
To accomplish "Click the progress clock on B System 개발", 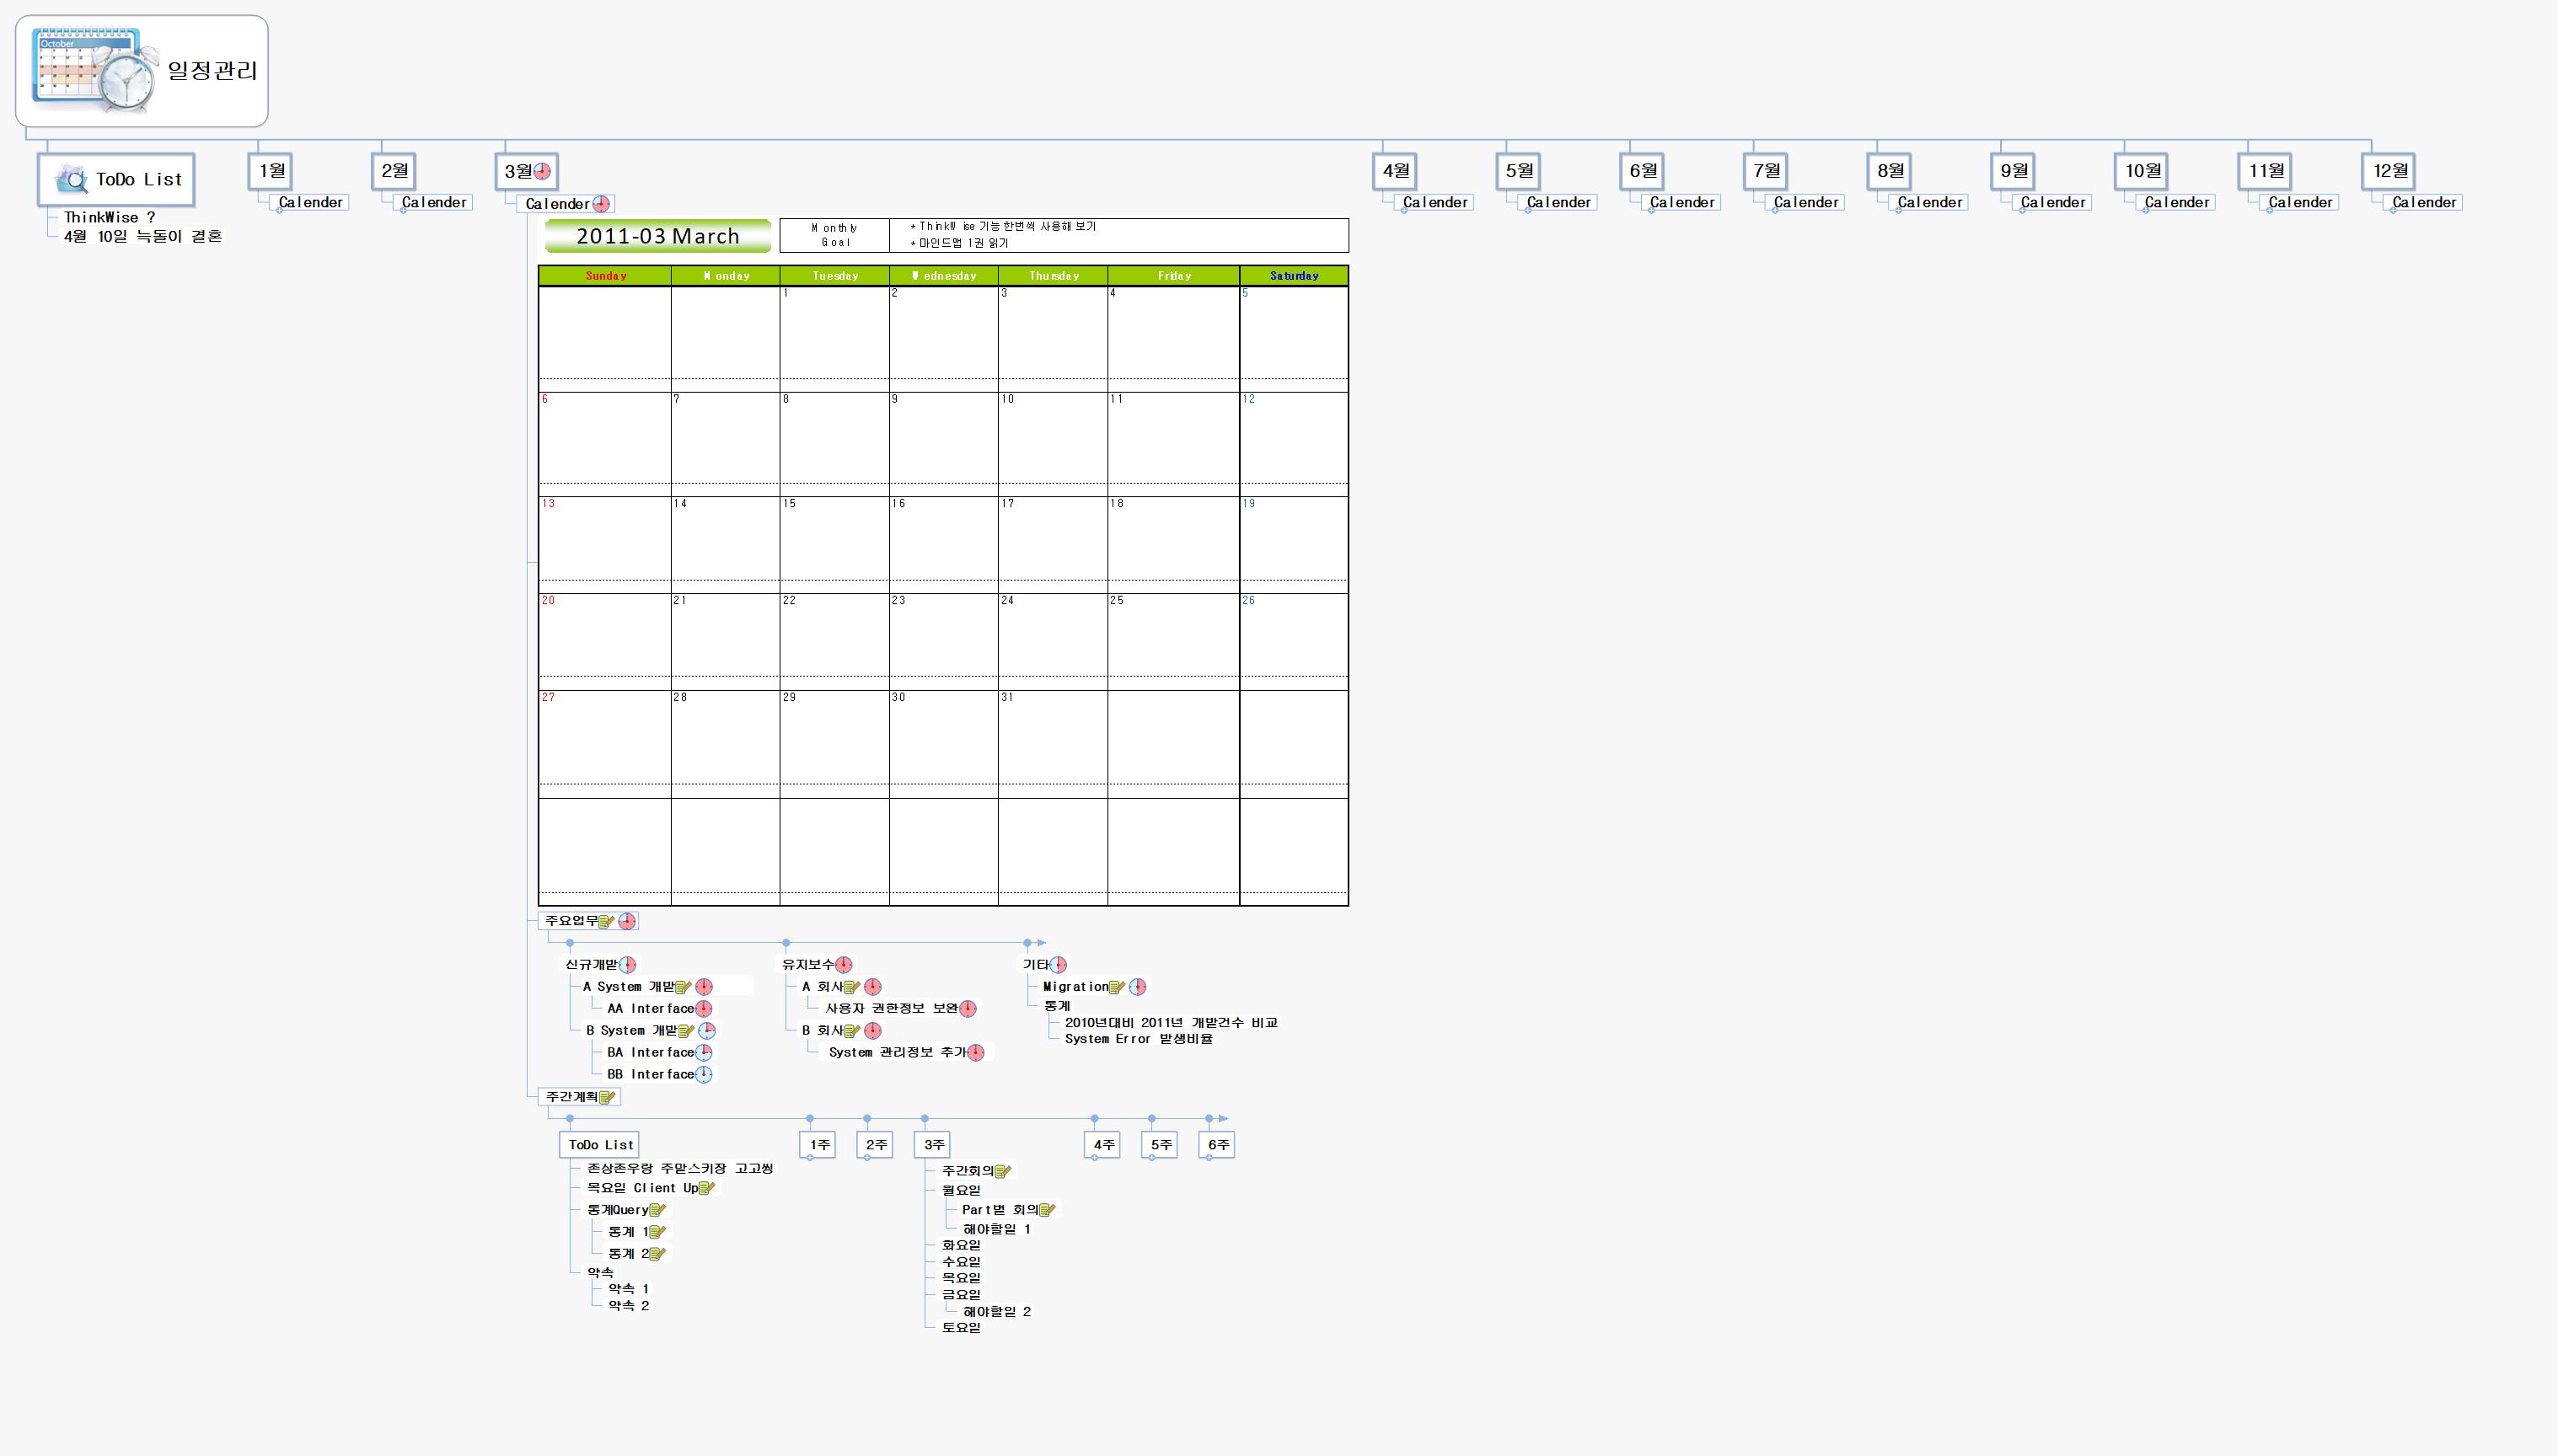I will [707, 1031].
